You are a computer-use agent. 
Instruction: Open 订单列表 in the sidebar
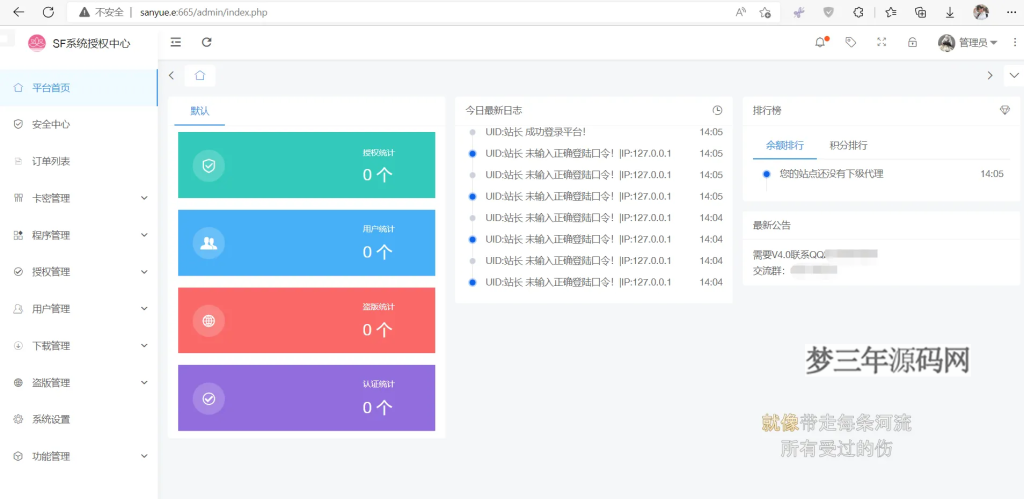point(78,161)
